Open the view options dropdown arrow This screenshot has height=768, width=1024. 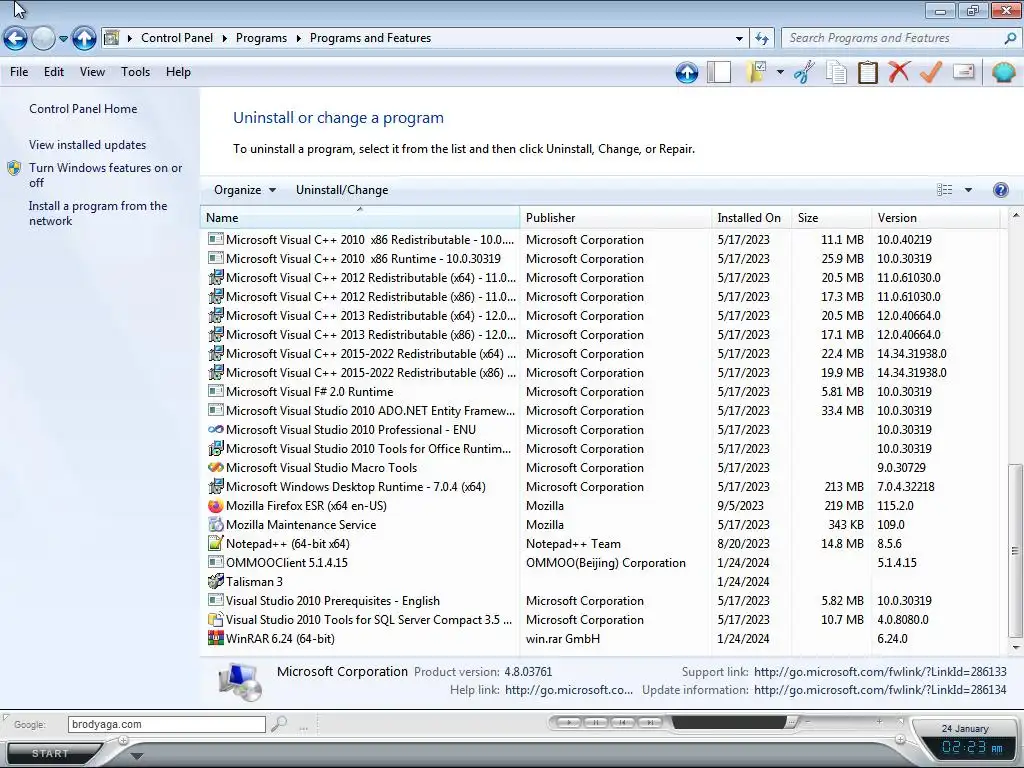coord(968,190)
